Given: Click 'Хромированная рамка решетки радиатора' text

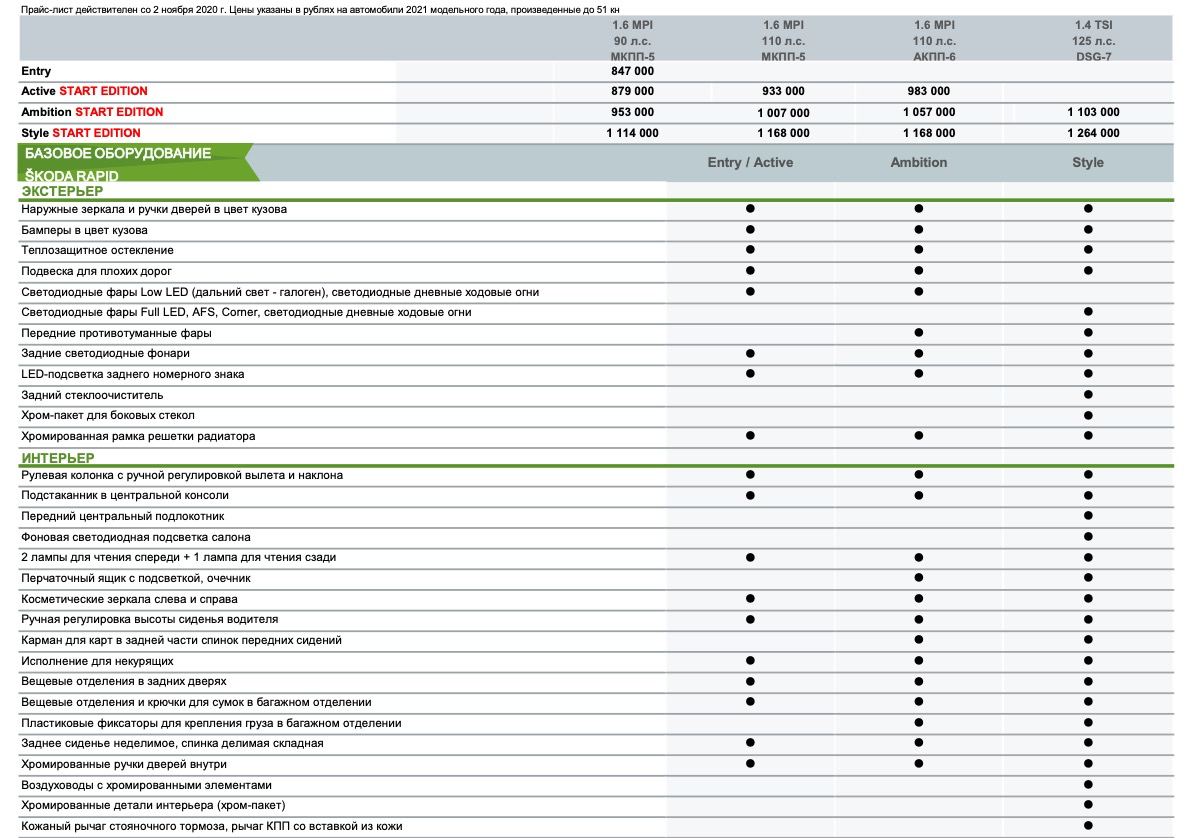Looking at the screenshot, I should pos(138,436).
